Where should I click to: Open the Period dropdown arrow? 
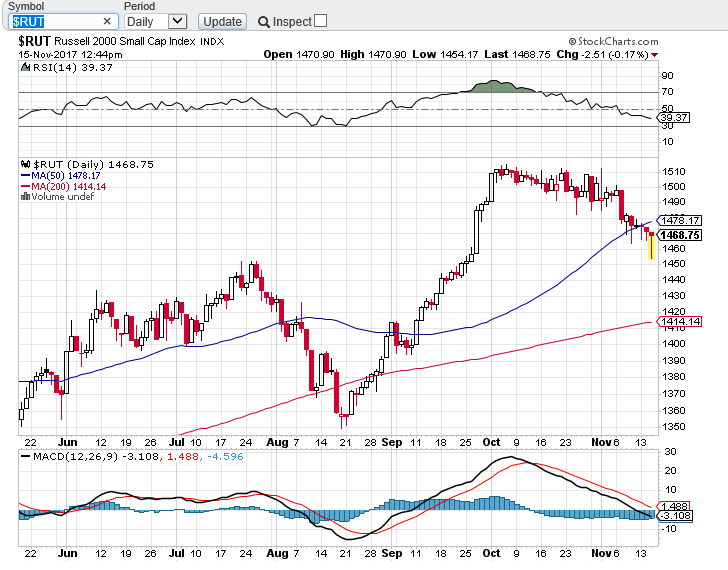tap(177, 21)
